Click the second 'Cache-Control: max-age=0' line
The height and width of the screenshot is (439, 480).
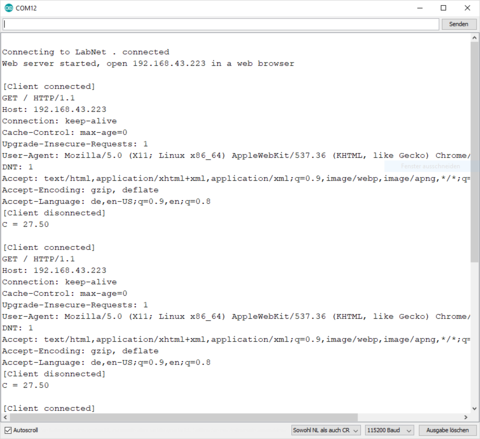(65, 293)
